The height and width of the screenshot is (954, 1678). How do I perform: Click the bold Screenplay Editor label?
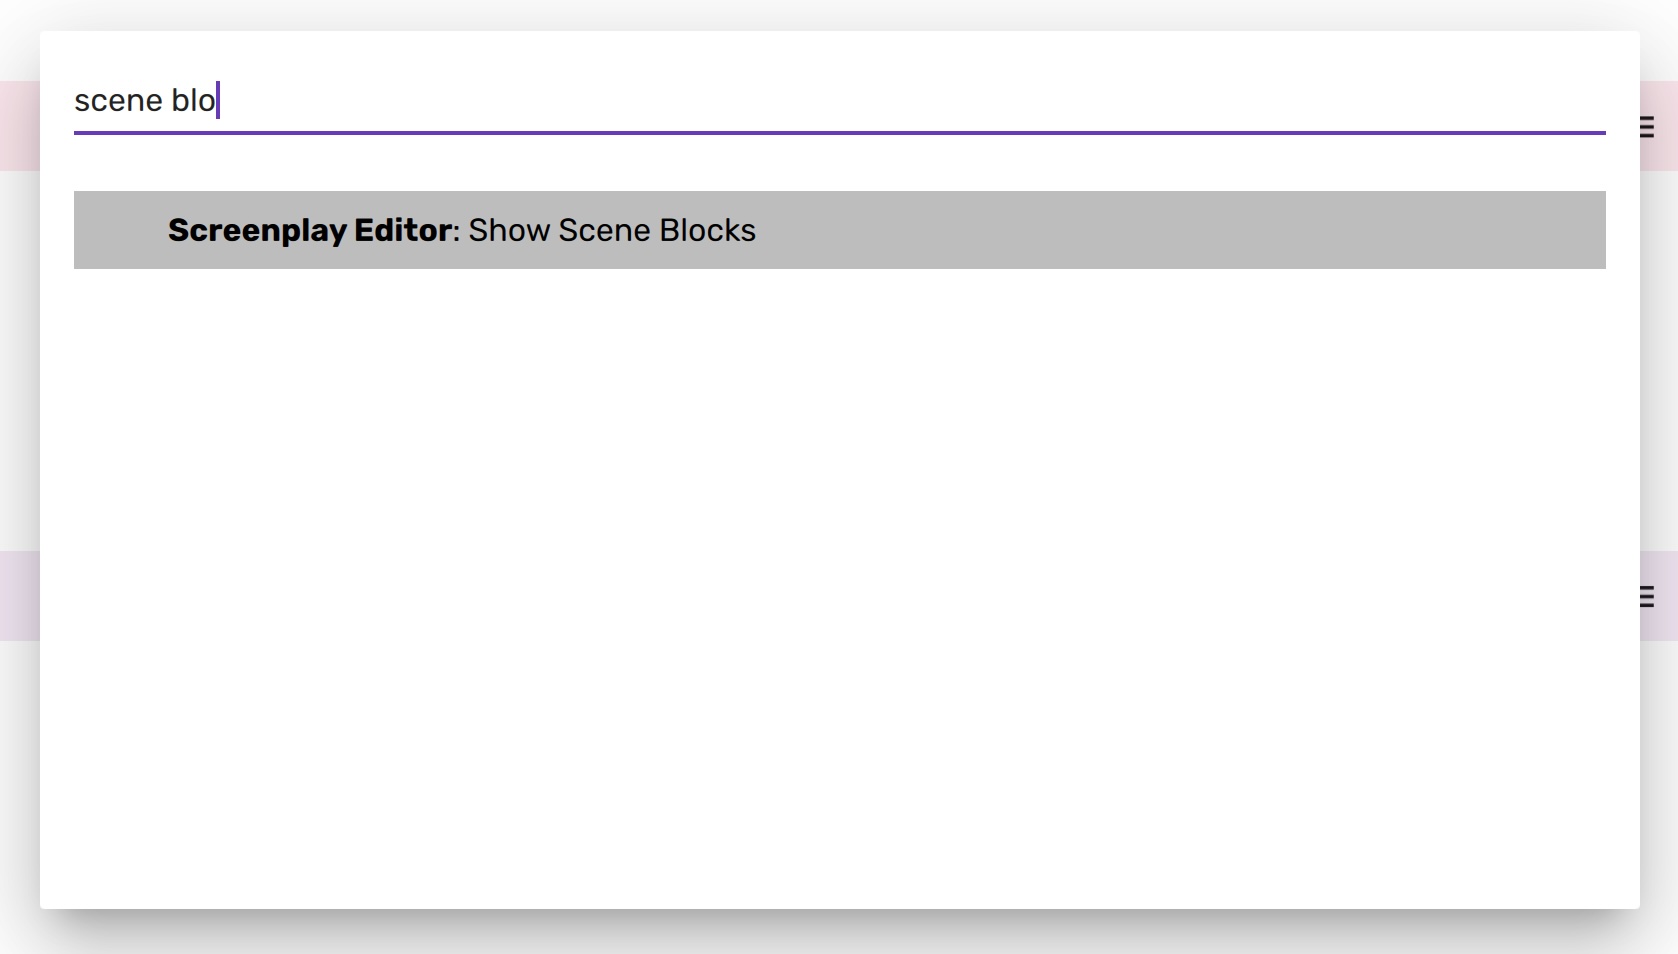(x=309, y=230)
